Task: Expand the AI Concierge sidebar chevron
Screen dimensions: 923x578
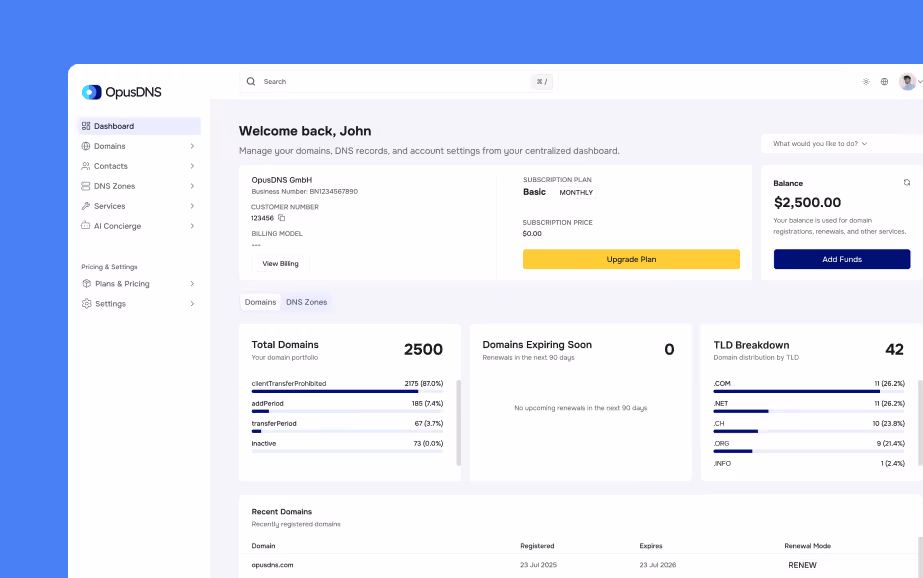Action: [x=192, y=226]
